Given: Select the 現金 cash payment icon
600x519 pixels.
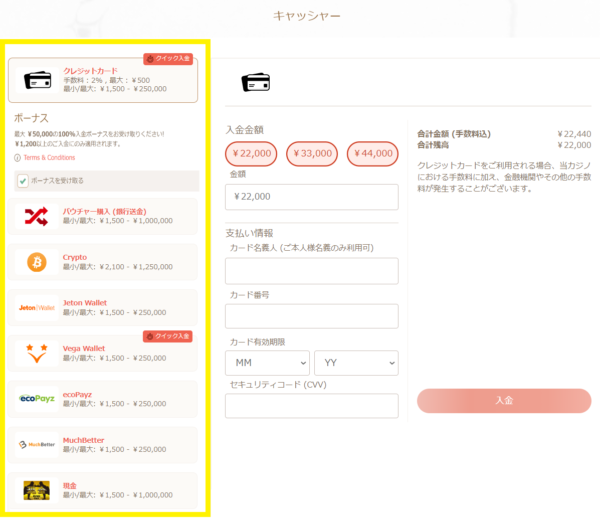Looking at the screenshot, I should (x=37, y=490).
